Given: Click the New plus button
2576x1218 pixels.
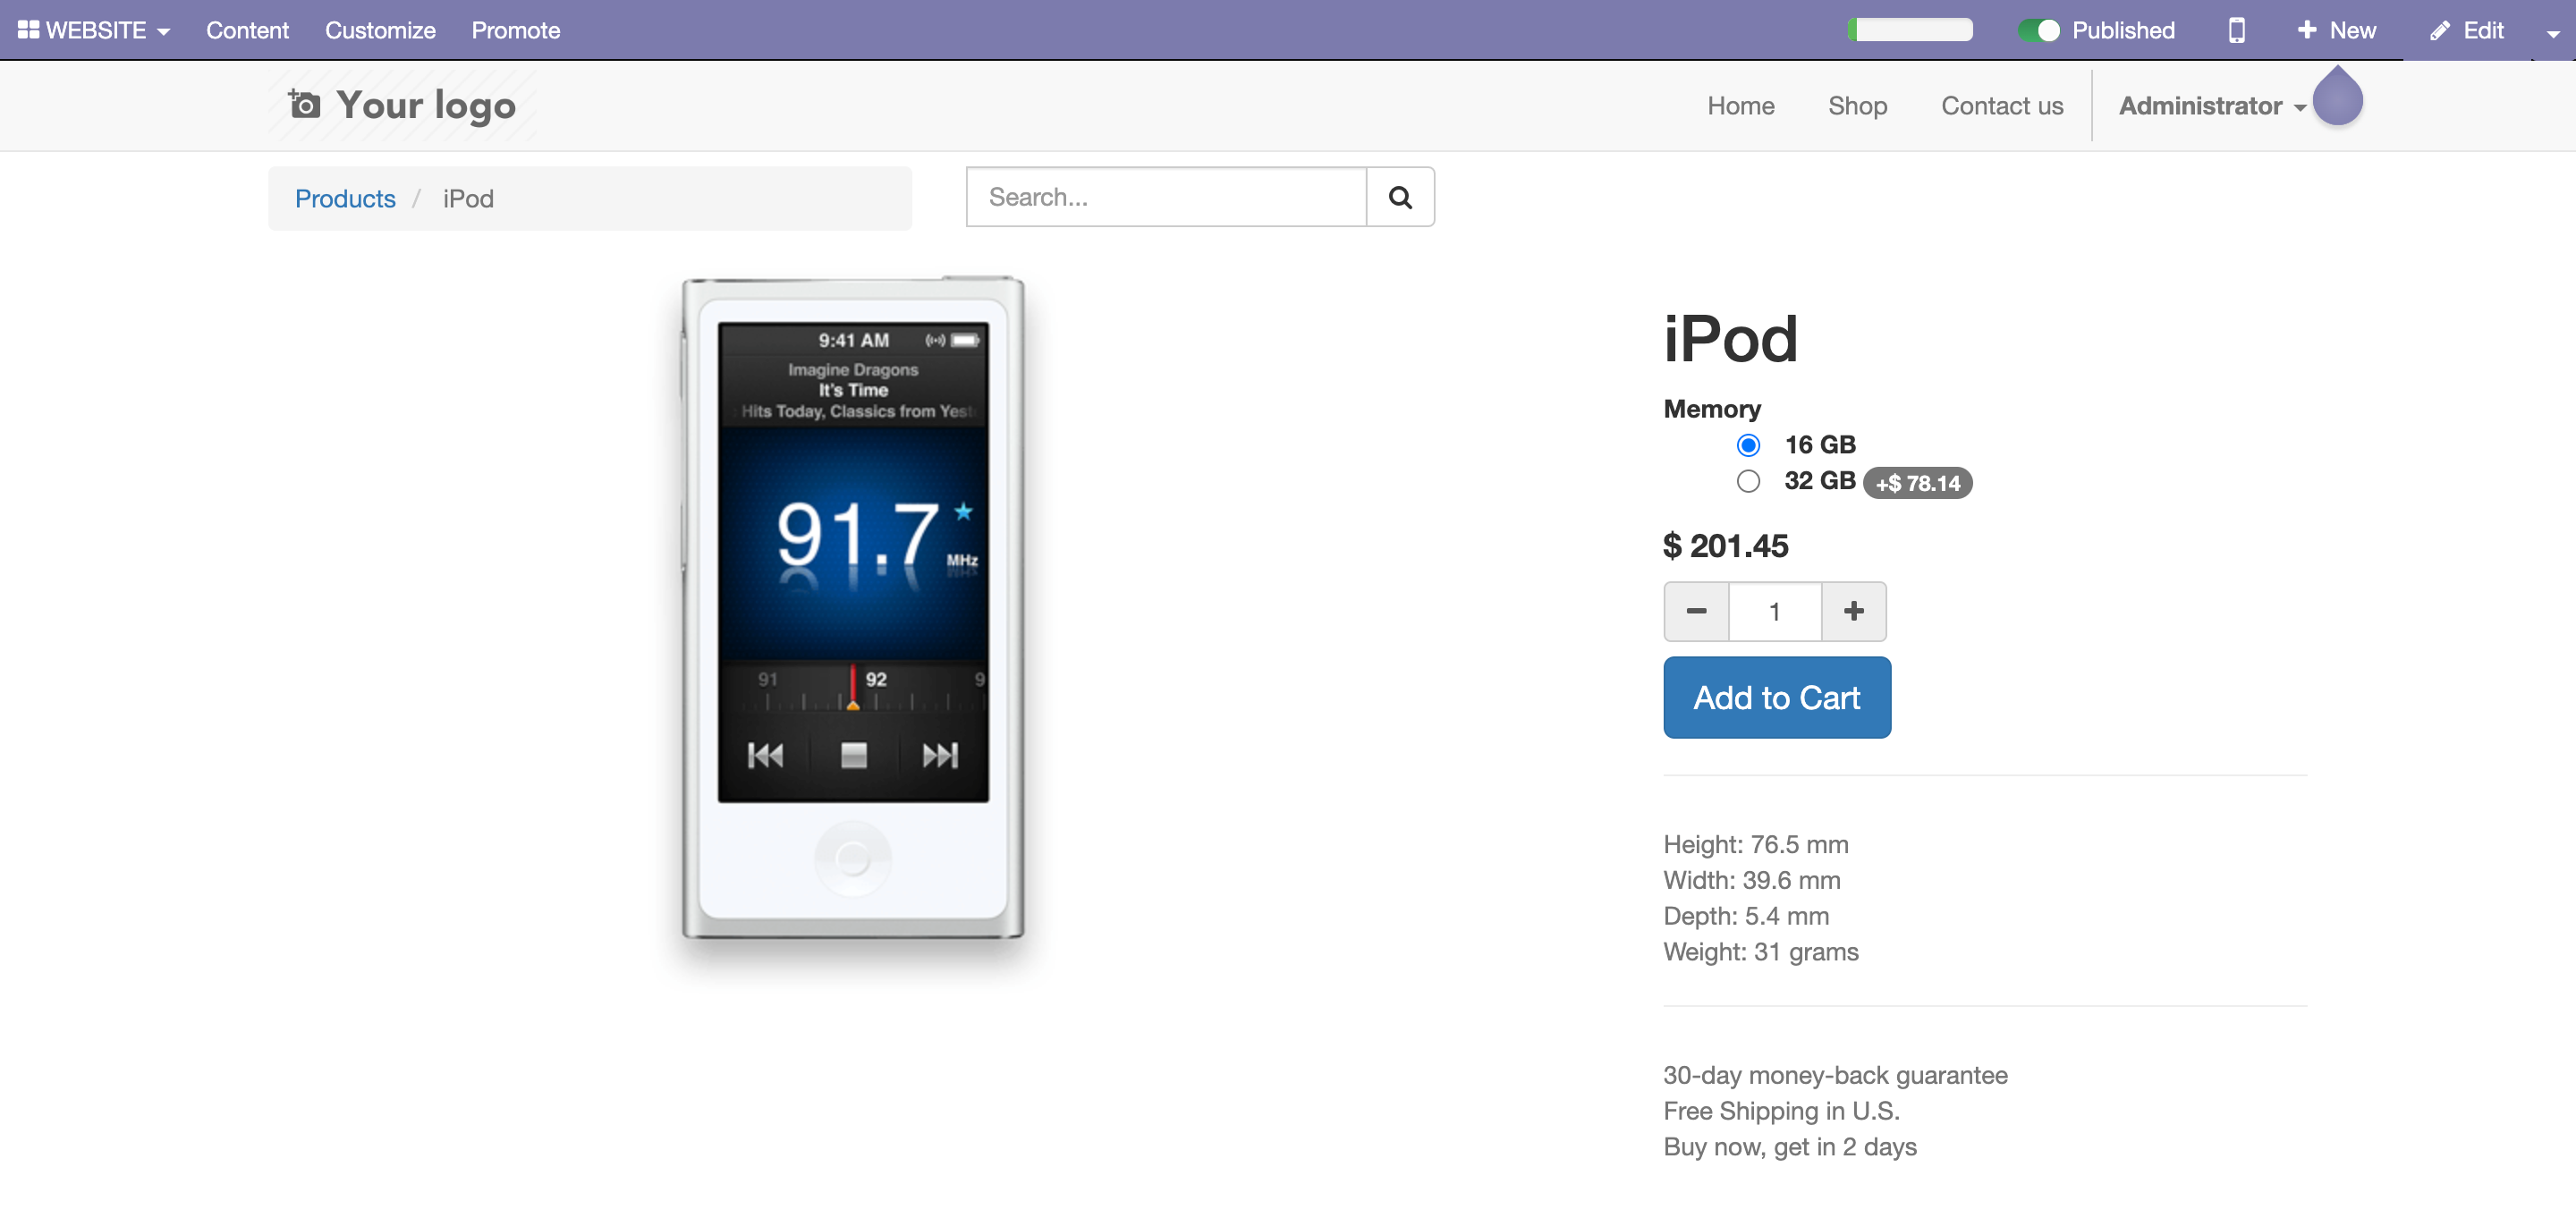Looking at the screenshot, I should [x=2336, y=30].
